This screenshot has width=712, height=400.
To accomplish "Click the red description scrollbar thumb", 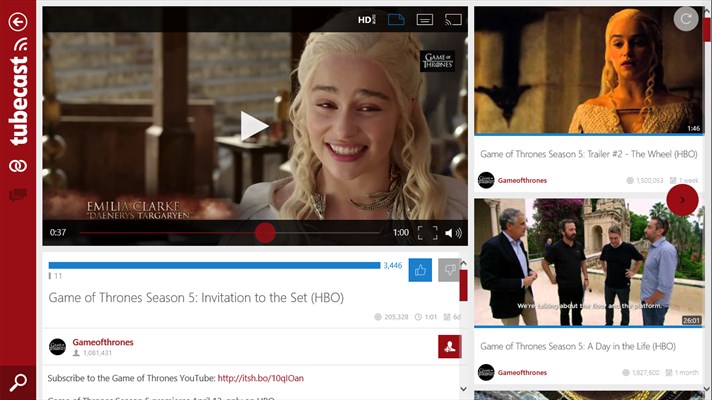I will (x=463, y=285).
